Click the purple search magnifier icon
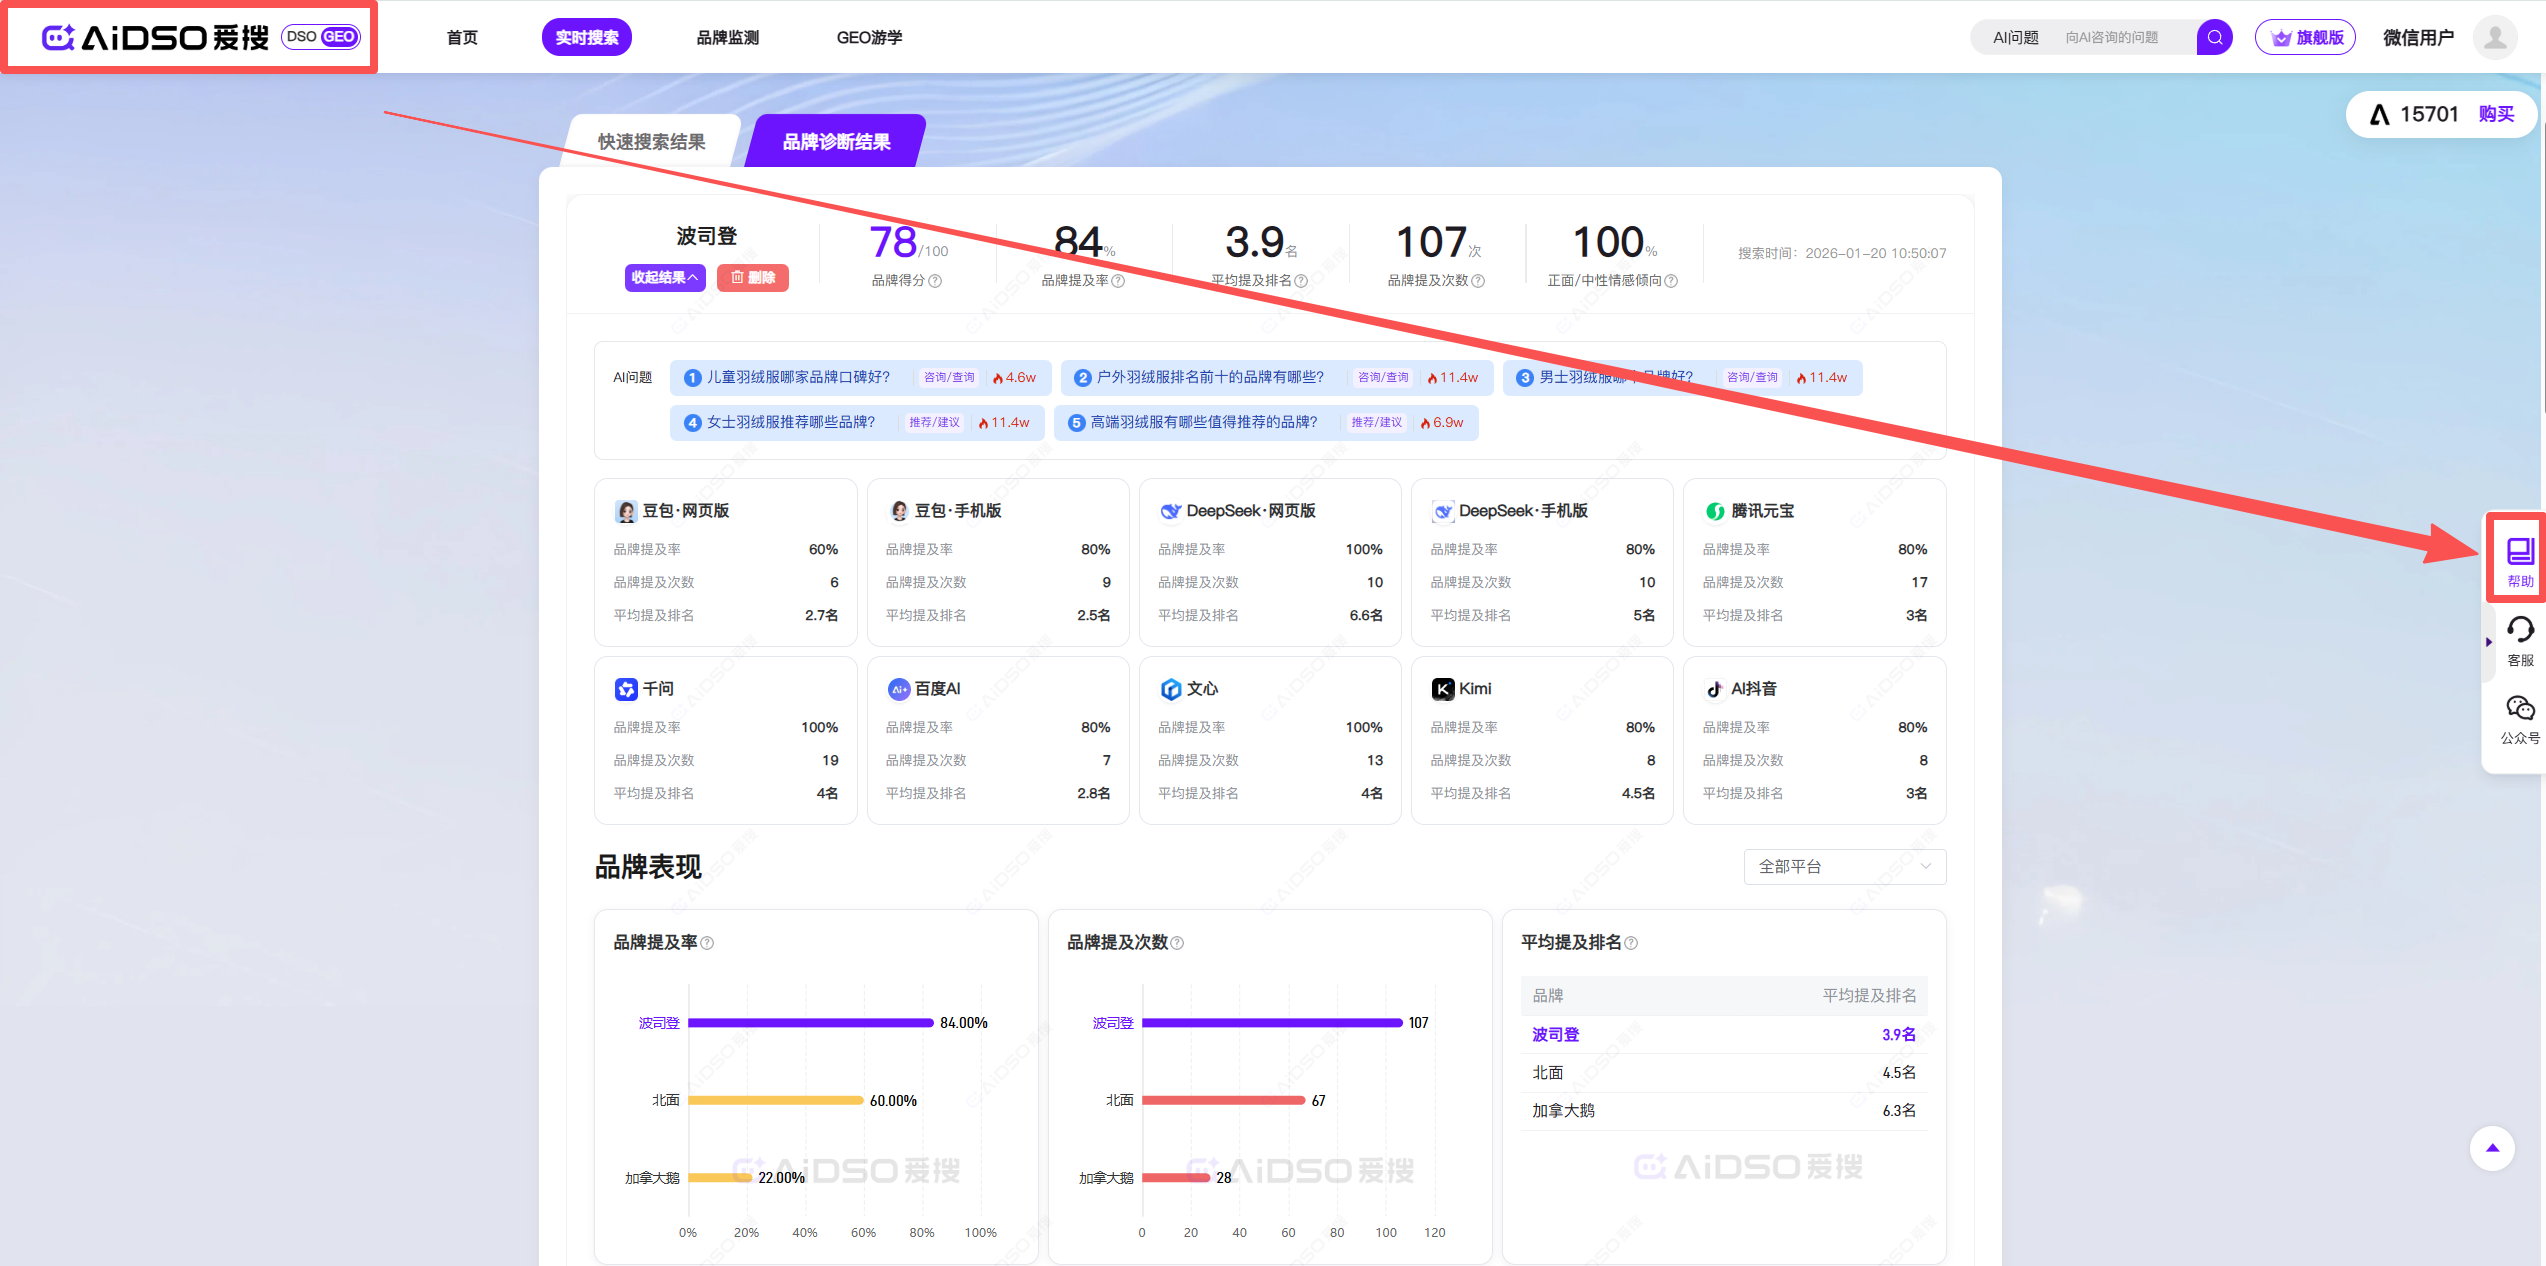Viewport: 2546px width, 1266px height. coord(2214,38)
